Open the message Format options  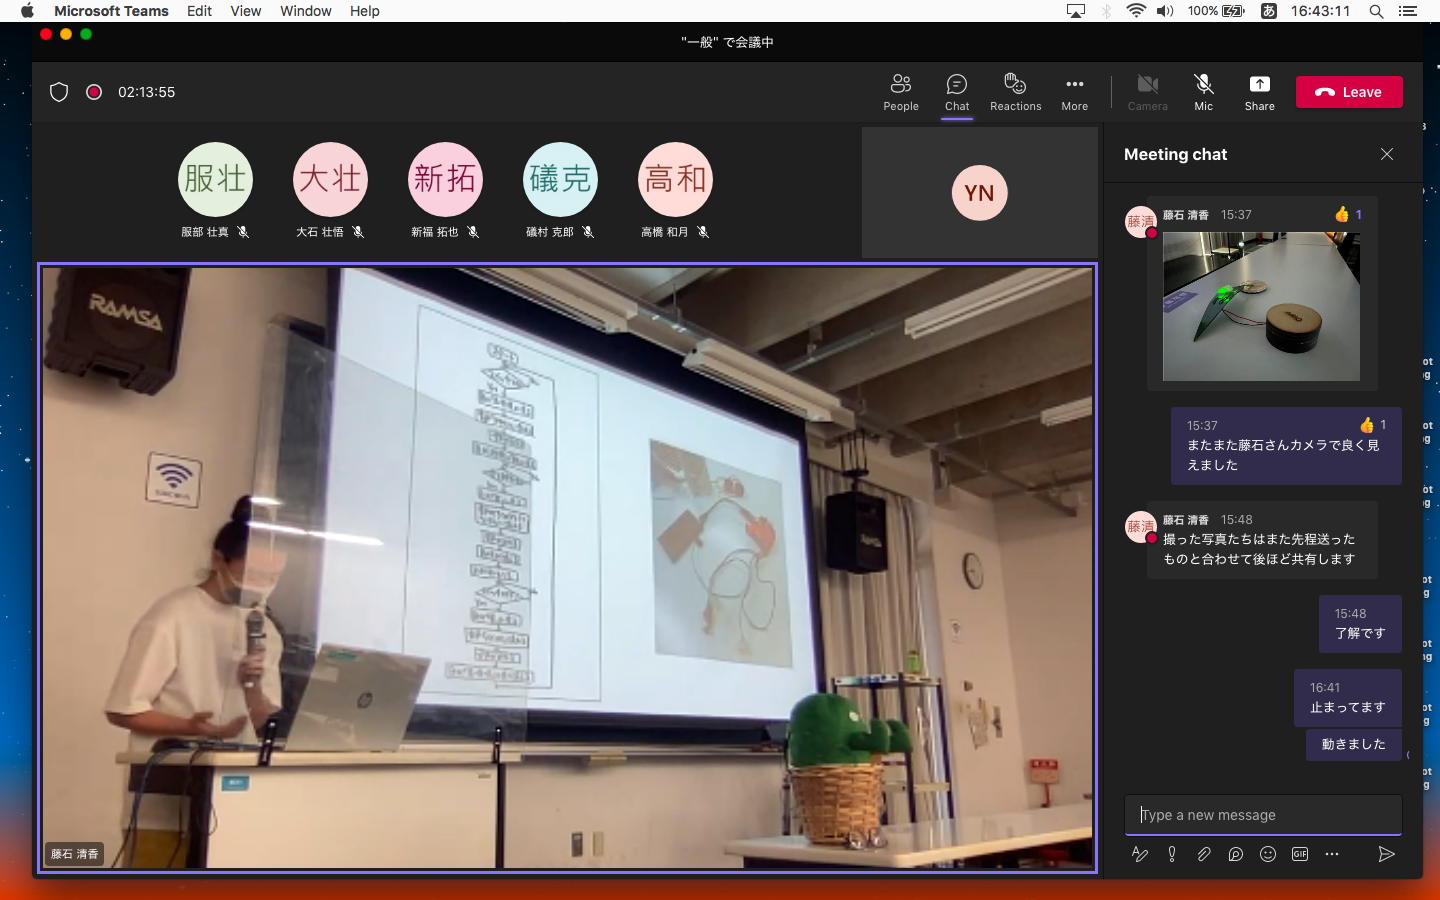click(x=1140, y=854)
